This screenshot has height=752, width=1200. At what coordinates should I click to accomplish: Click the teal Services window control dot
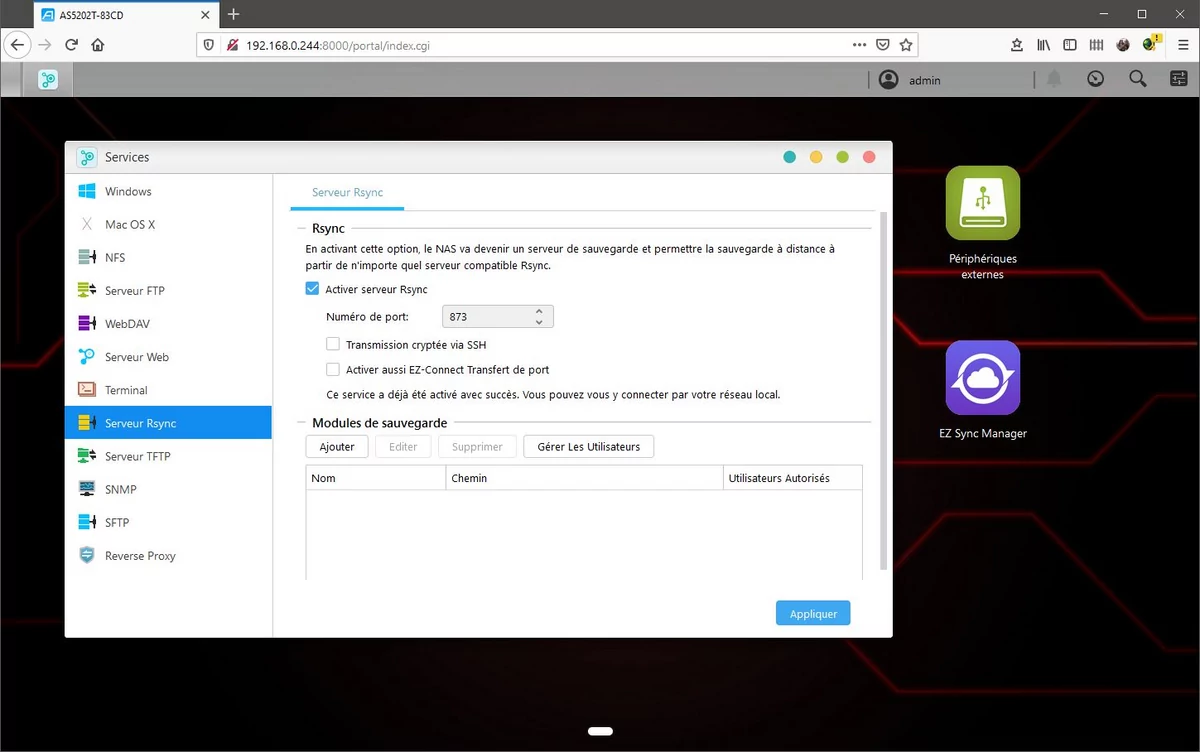click(790, 157)
